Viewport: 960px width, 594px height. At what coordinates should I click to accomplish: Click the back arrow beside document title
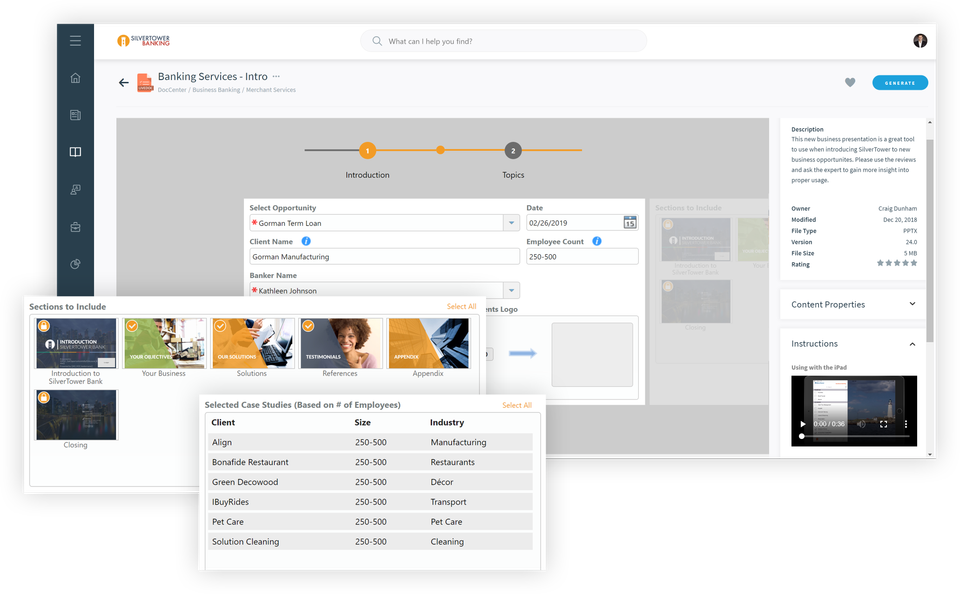[x=124, y=83]
